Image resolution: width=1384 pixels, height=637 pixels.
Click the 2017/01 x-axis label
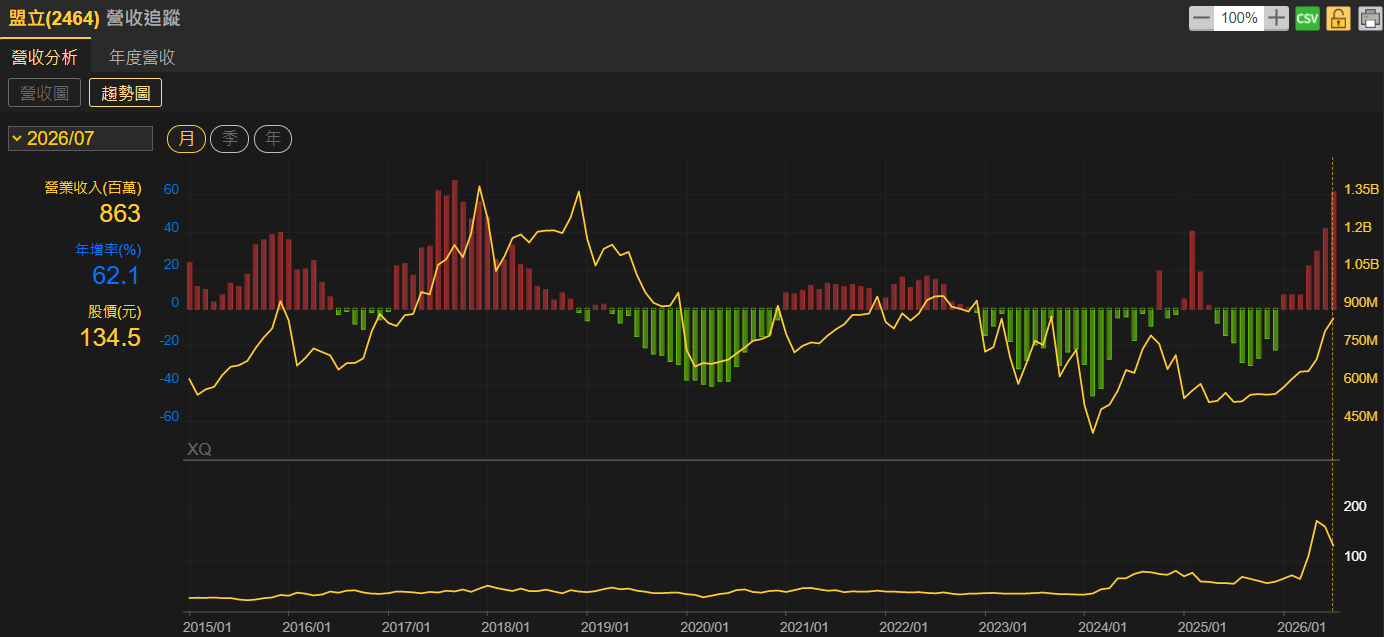coord(407,627)
